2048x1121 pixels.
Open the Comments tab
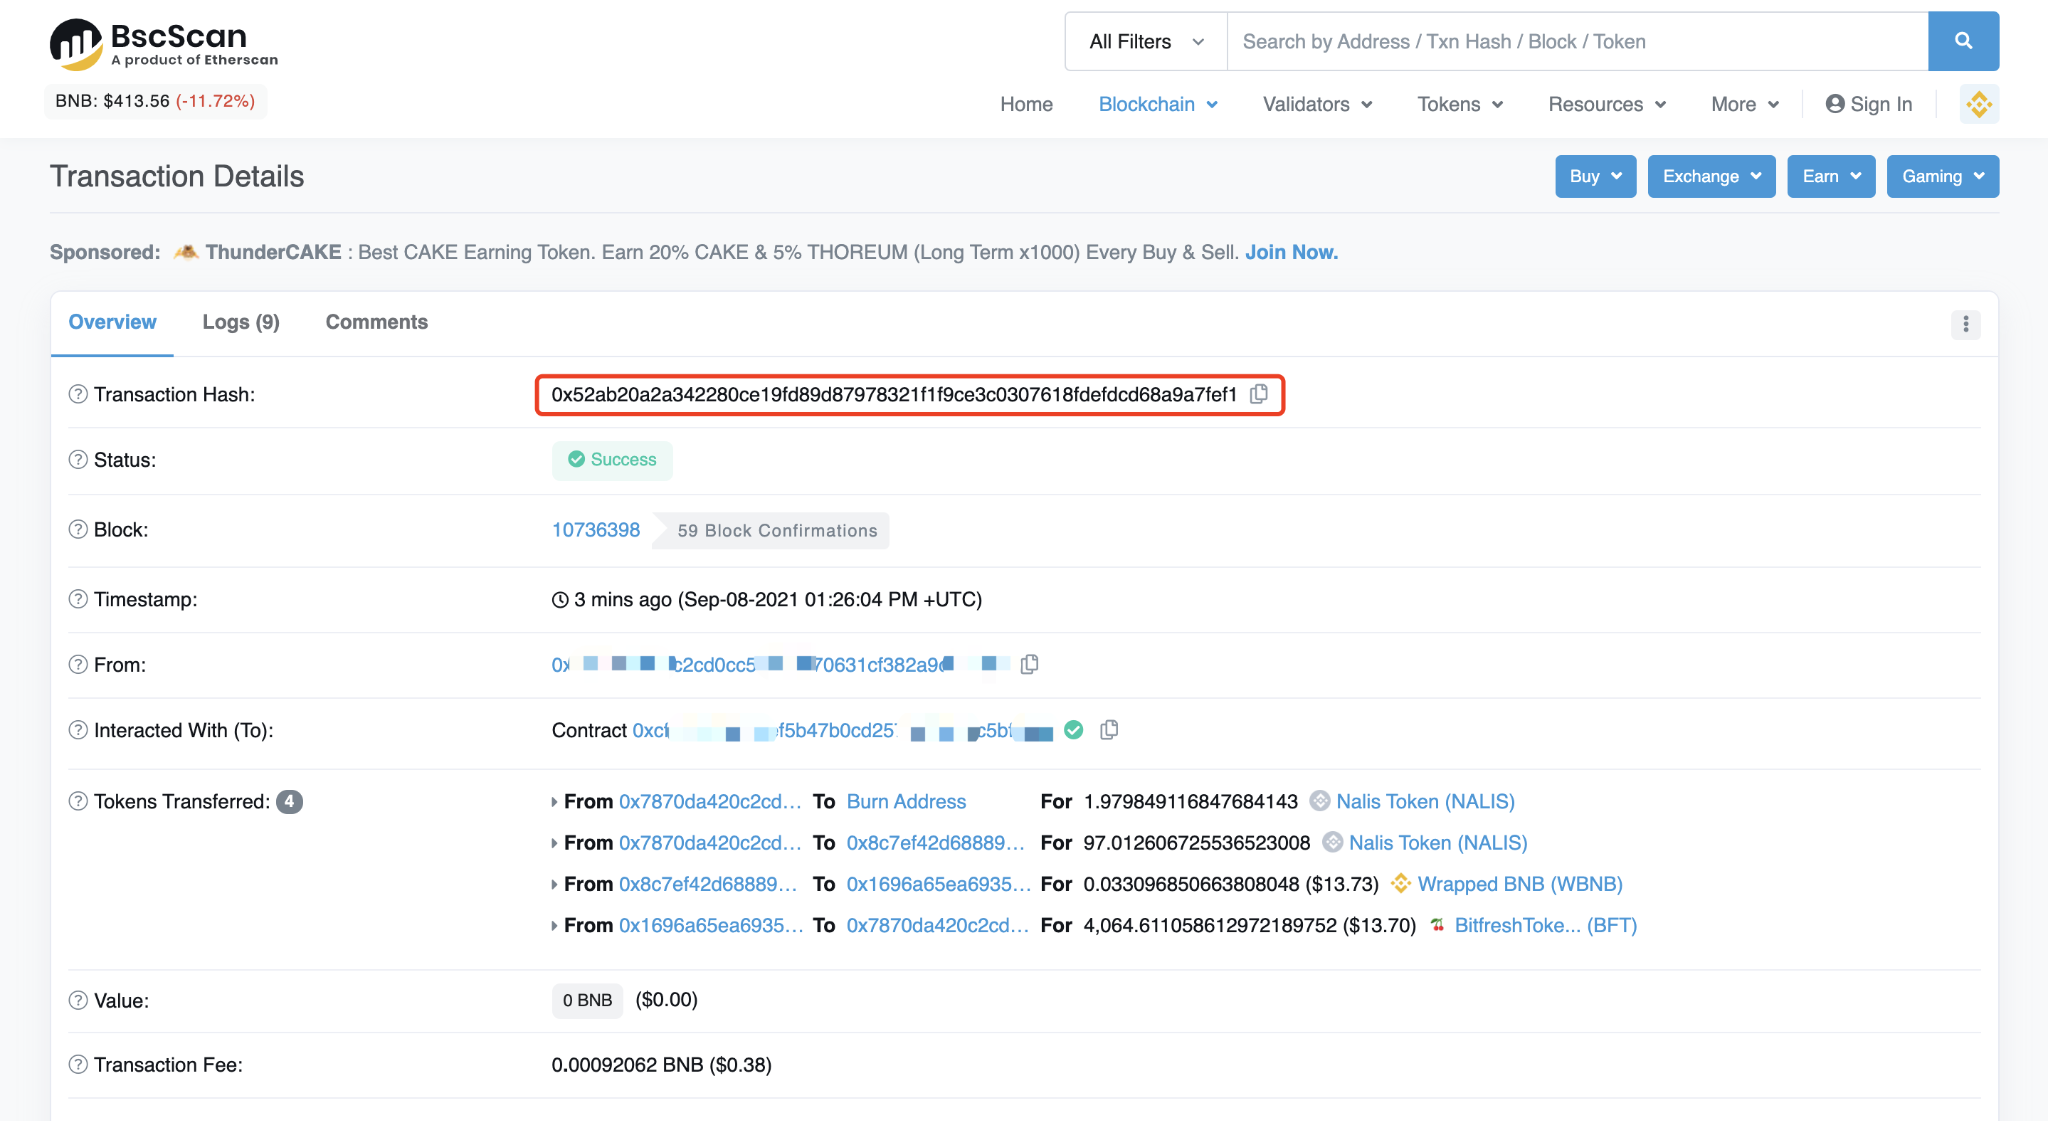376,322
